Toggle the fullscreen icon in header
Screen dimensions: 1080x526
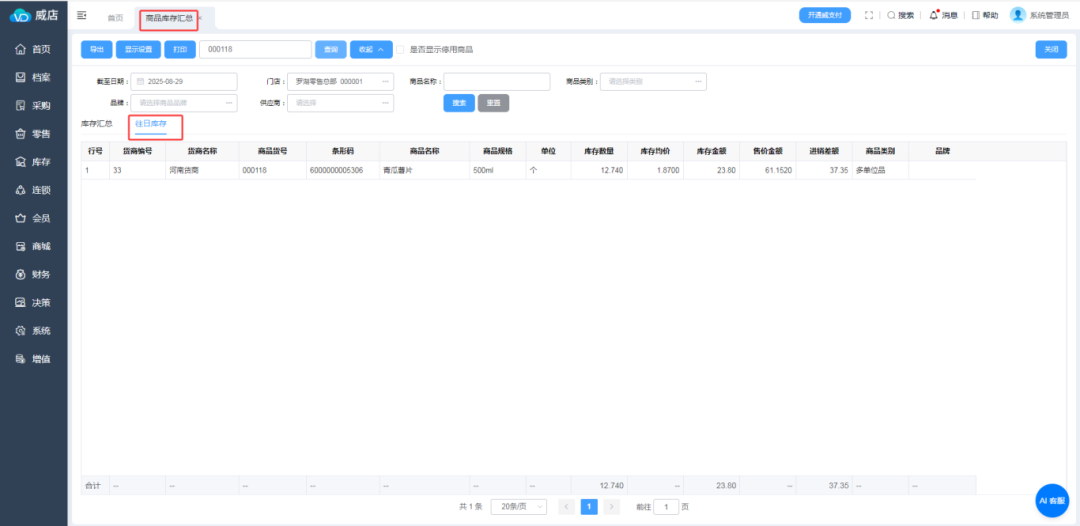tap(869, 15)
